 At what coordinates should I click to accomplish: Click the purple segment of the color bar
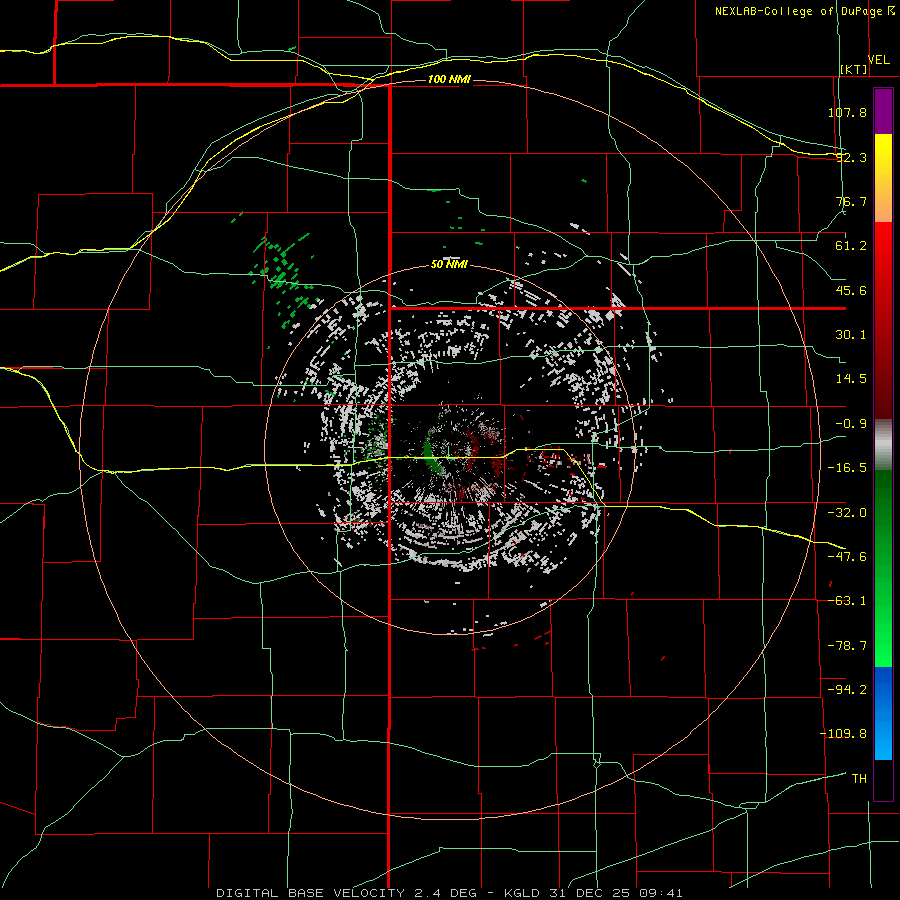point(883,111)
